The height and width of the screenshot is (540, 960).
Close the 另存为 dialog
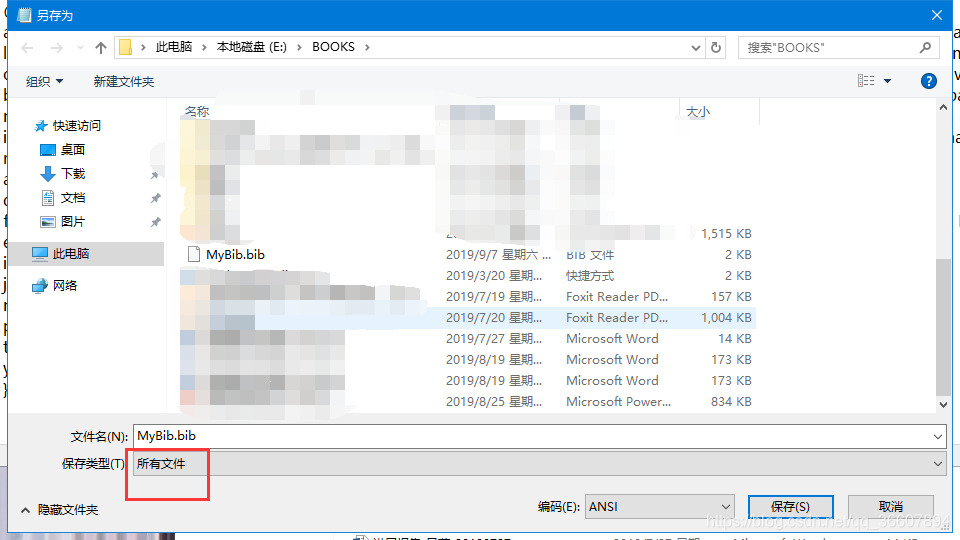click(x=936, y=15)
